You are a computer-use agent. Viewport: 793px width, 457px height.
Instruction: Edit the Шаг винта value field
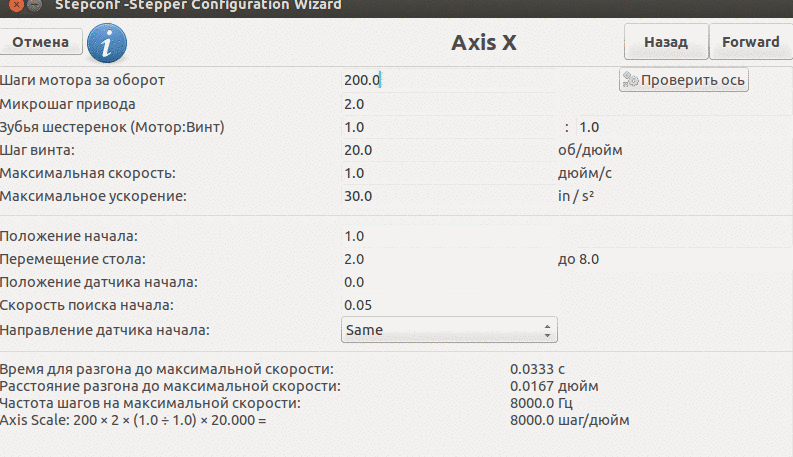[440, 150]
